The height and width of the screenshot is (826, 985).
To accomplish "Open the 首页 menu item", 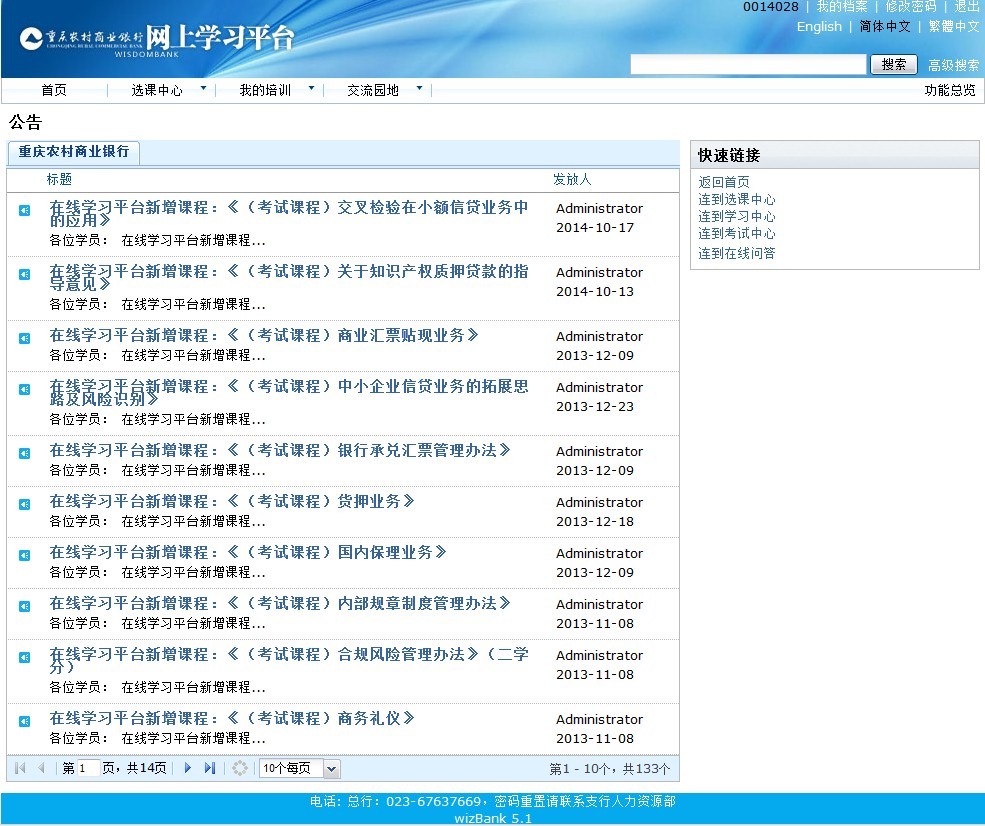I will [x=54, y=90].
